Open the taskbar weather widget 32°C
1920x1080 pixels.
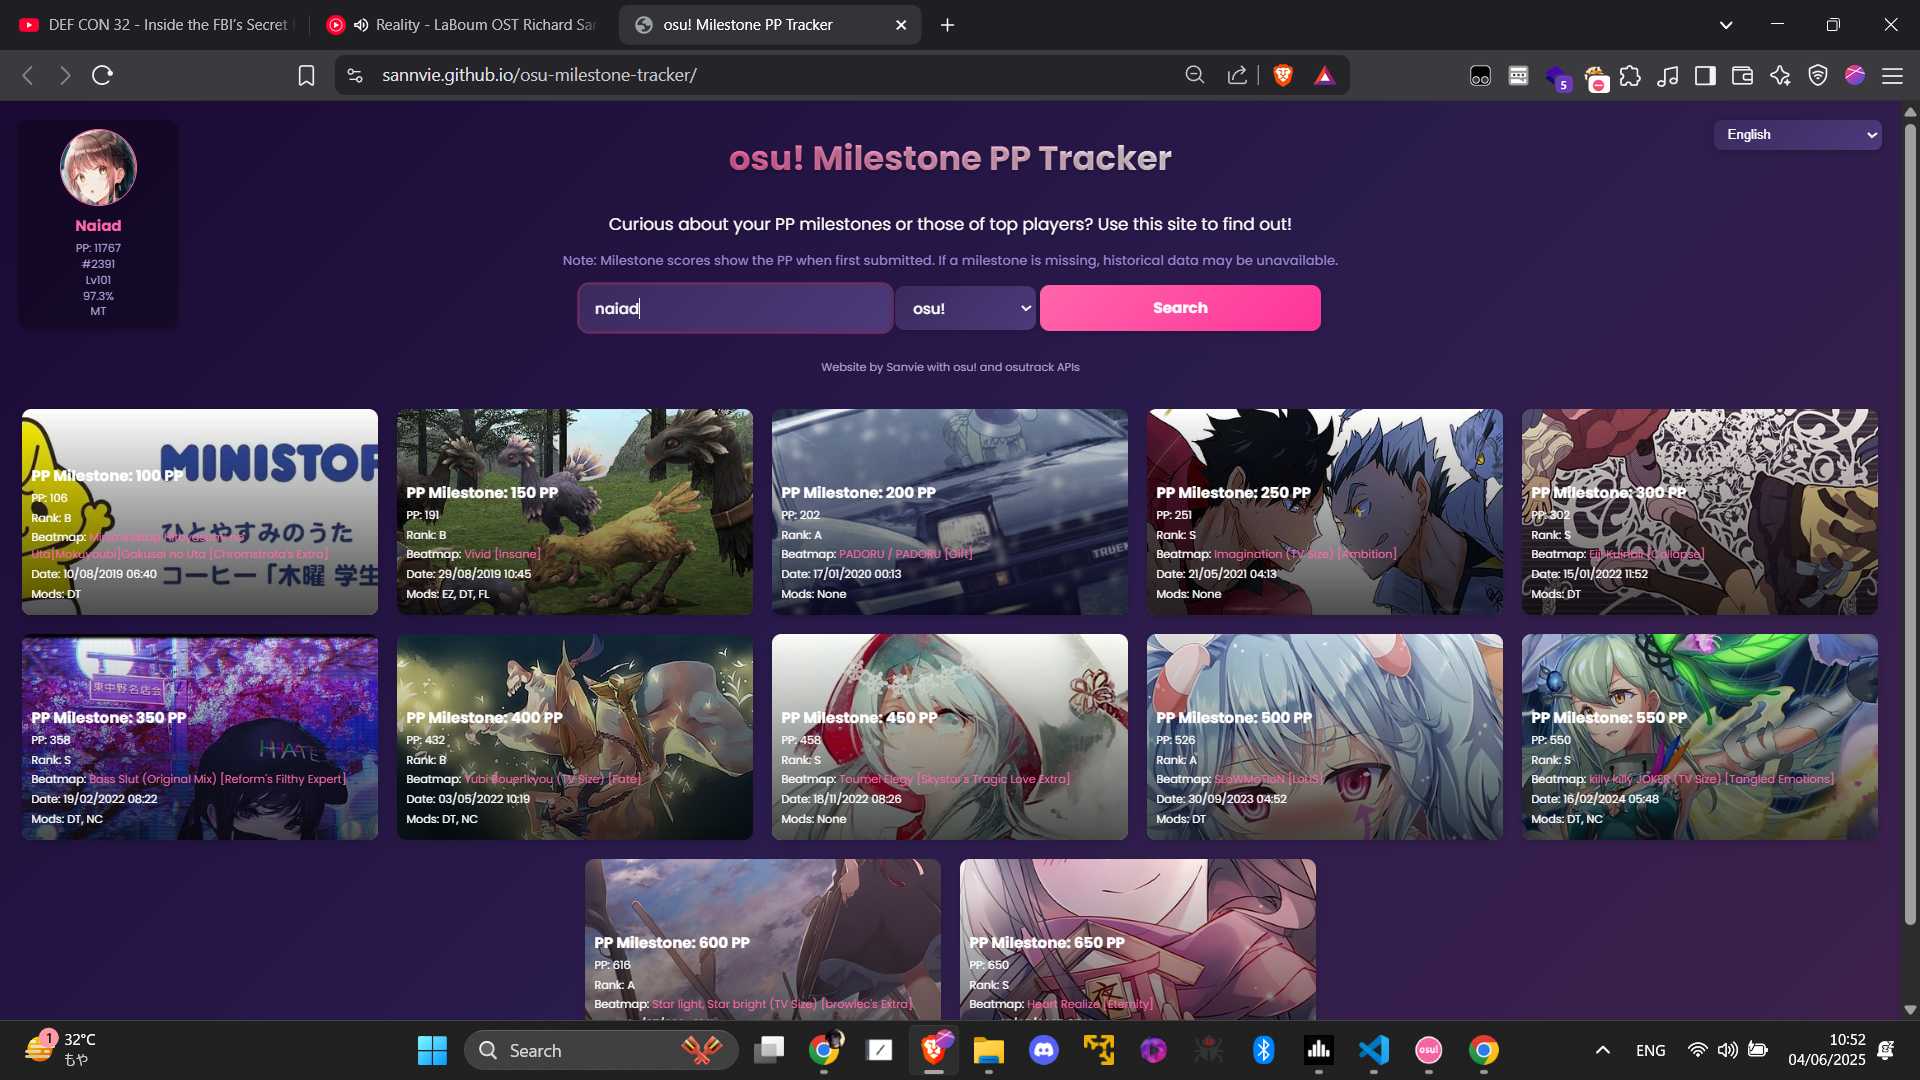[x=60, y=1050]
